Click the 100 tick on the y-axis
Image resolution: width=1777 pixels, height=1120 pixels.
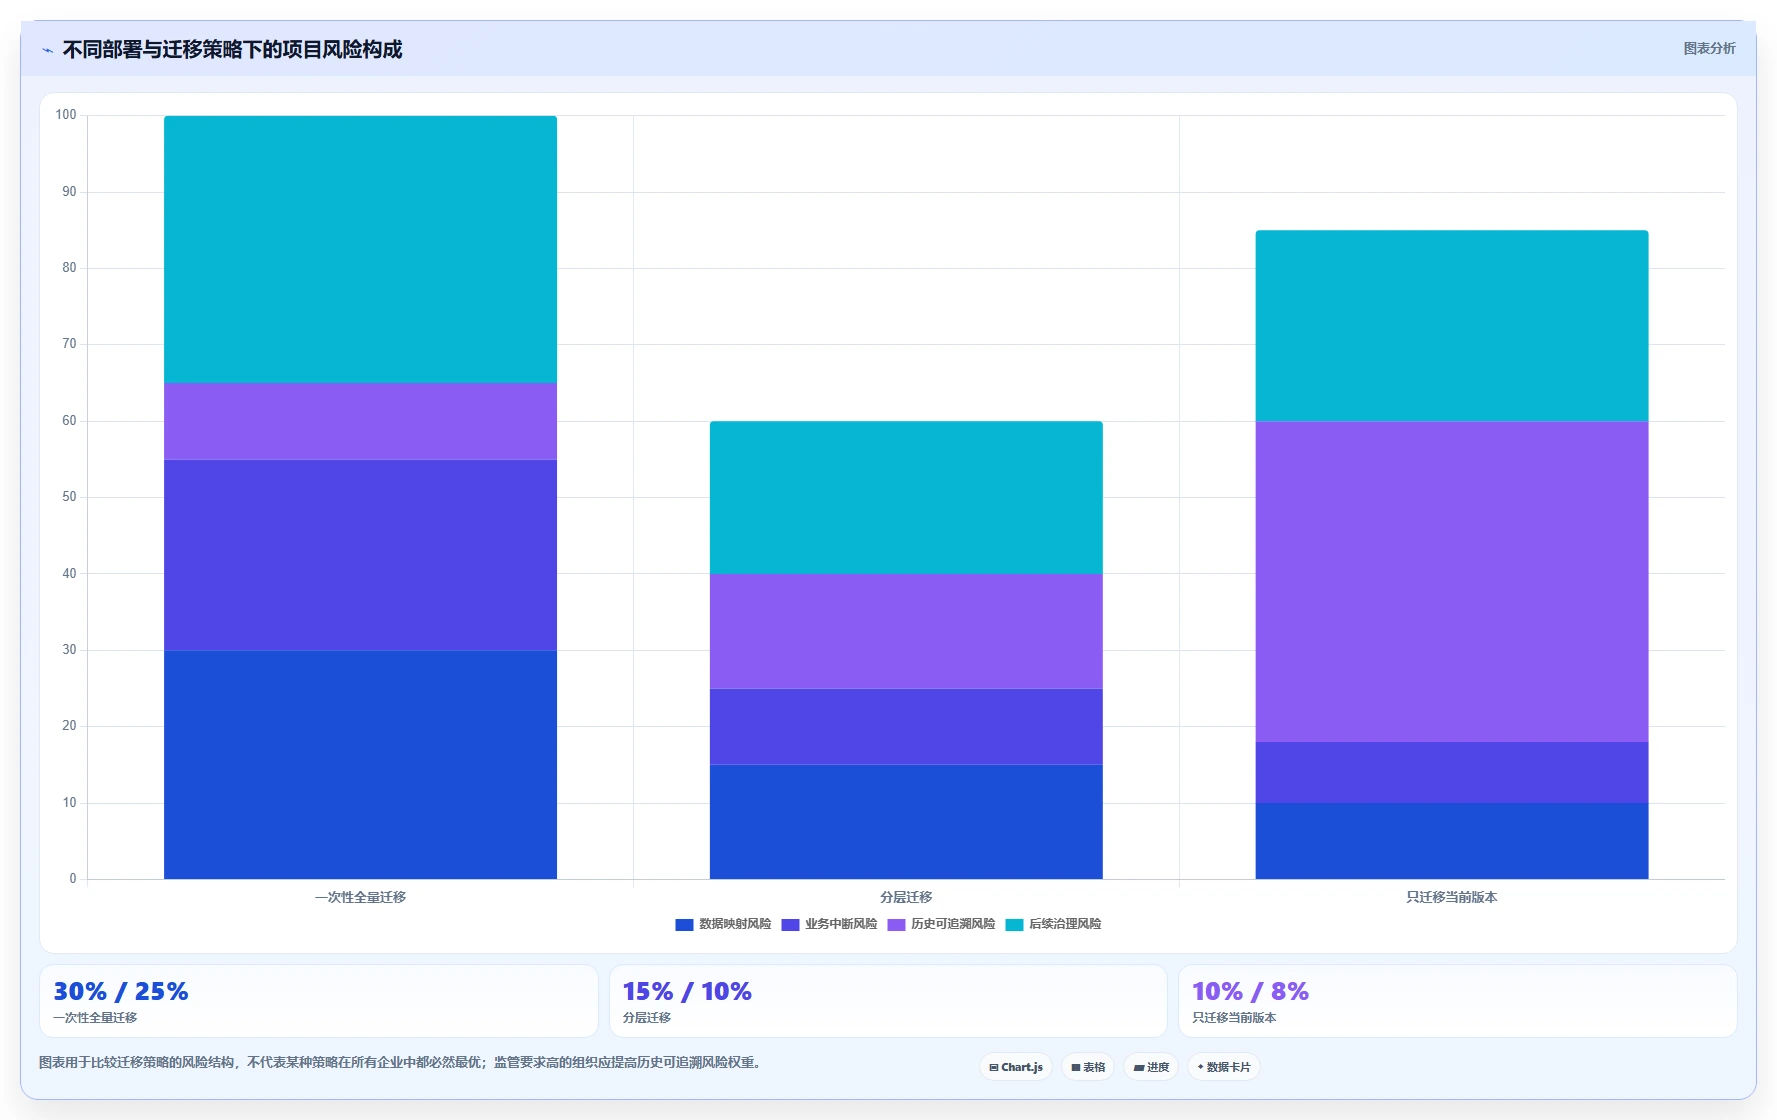tap(66, 115)
